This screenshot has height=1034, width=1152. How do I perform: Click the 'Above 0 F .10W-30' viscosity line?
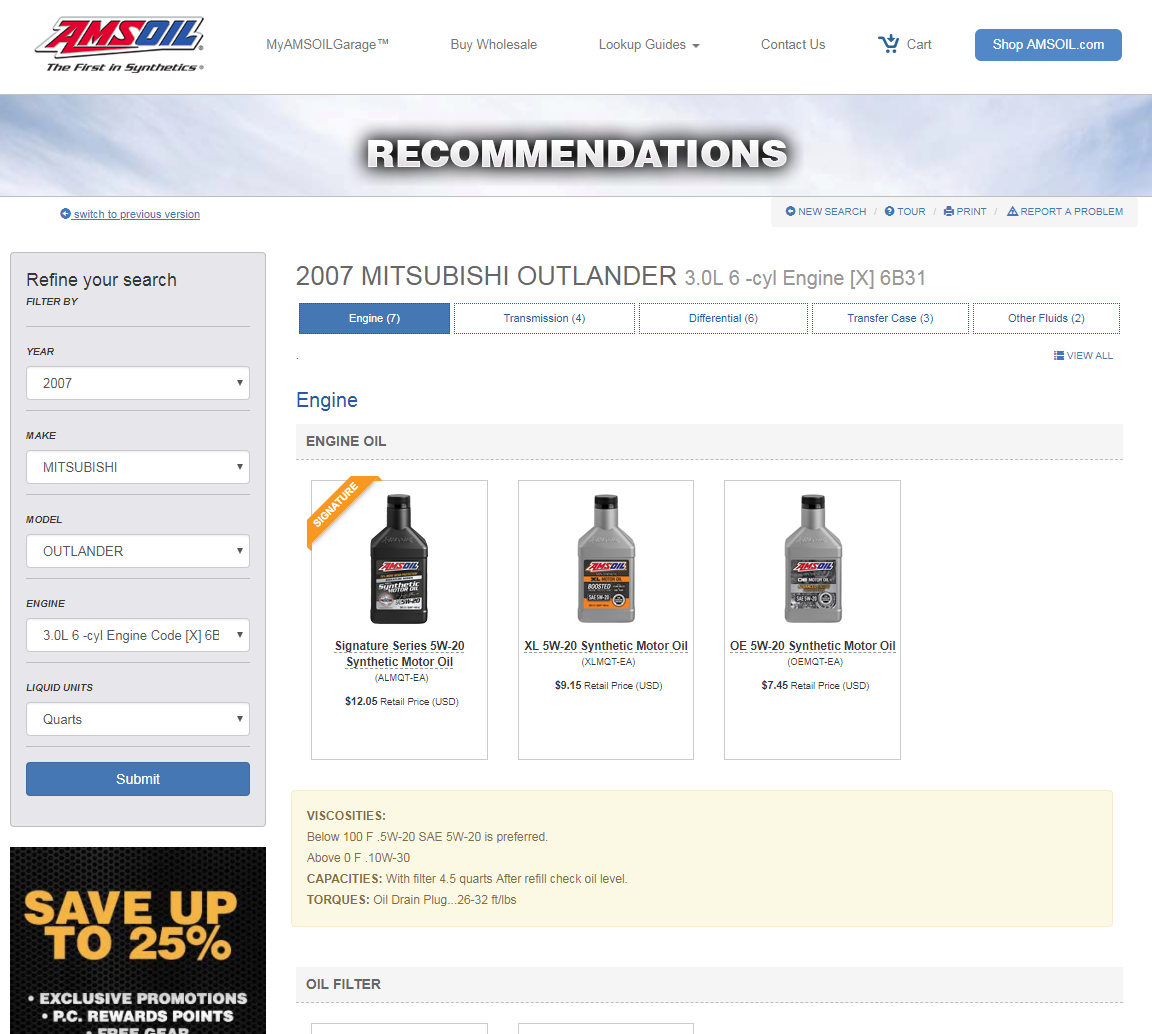[359, 858]
